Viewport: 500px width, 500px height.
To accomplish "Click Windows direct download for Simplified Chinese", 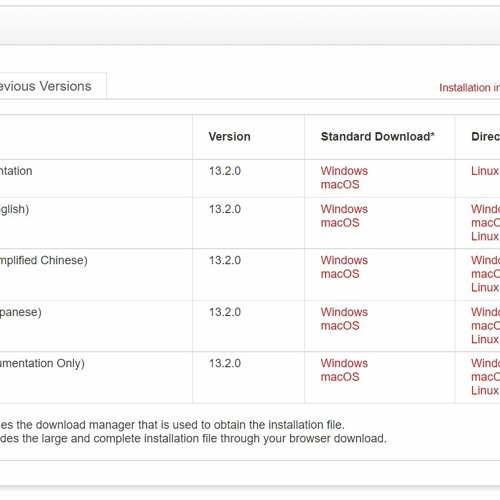I will click(485, 260).
